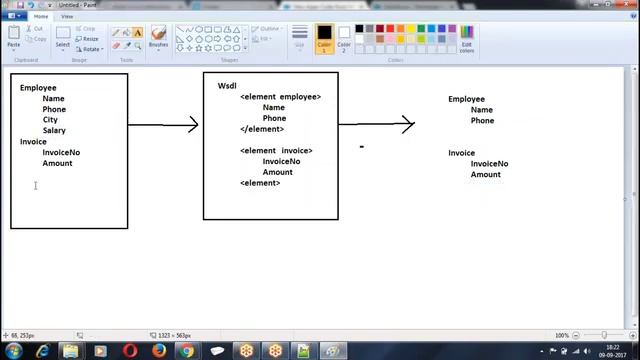Click the vertical scrollbar down arrow

click(x=635, y=325)
